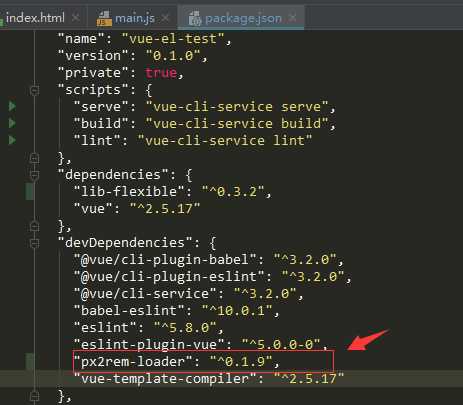Click the "^5.0.0-0" version string
Viewport: 463px width, 405px height.
[x=281, y=344]
